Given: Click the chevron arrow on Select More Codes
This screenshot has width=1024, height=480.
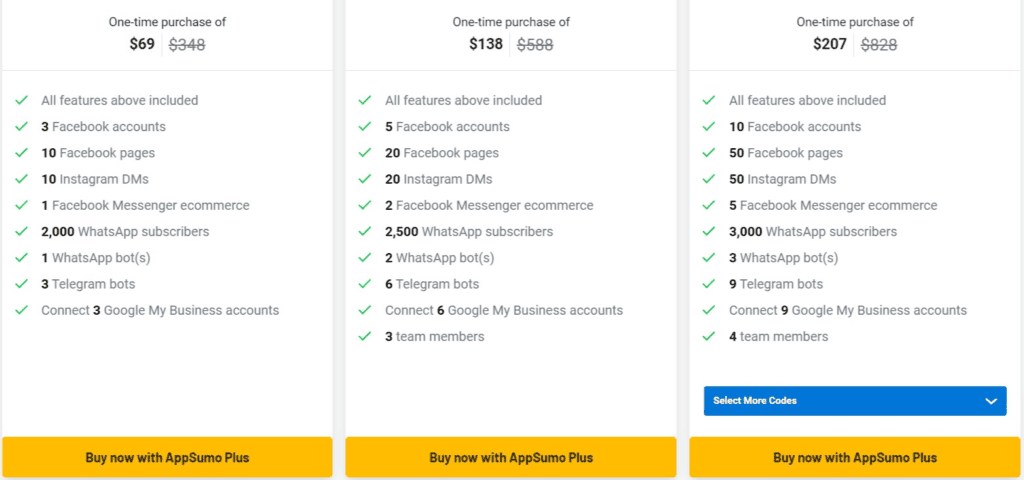Looking at the screenshot, I should click(x=991, y=401).
